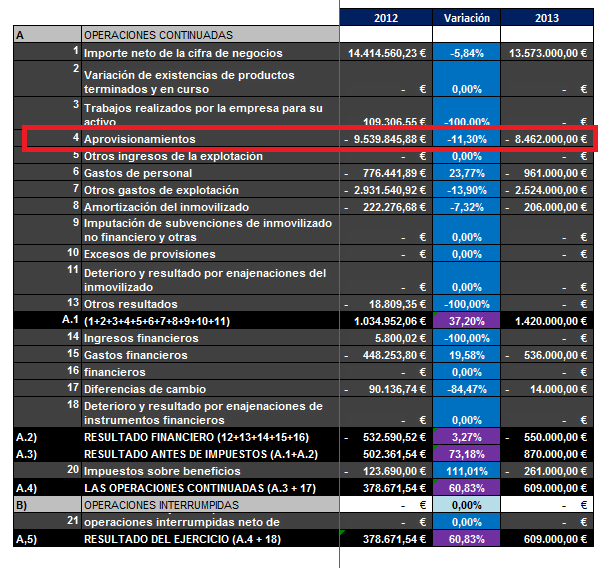Select the -5,84% variation cell
The height and width of the screenshot is (568, 600).
pyautogui.click(x=466, y=52)
